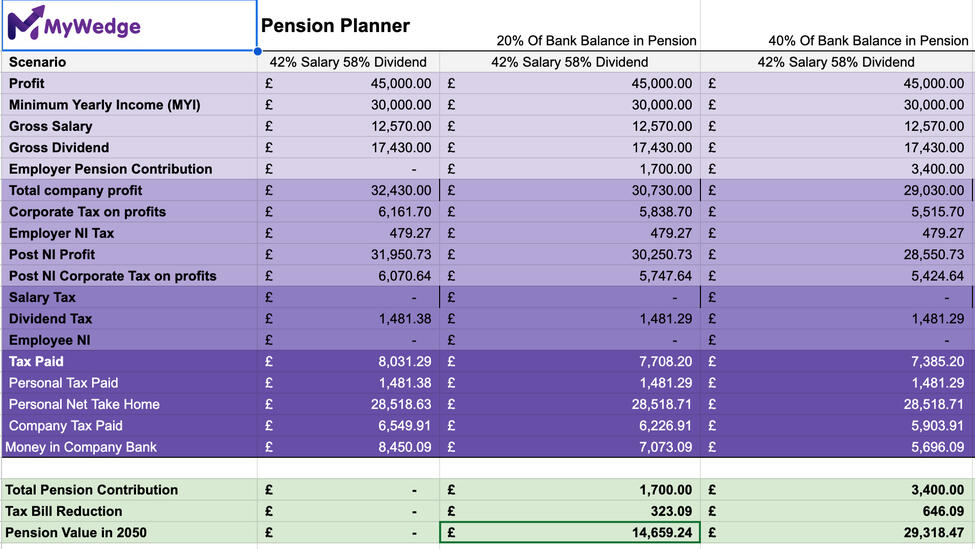Select the Scenario row label cell
This screenshot has width=975, height=549.
coord(38,62)
